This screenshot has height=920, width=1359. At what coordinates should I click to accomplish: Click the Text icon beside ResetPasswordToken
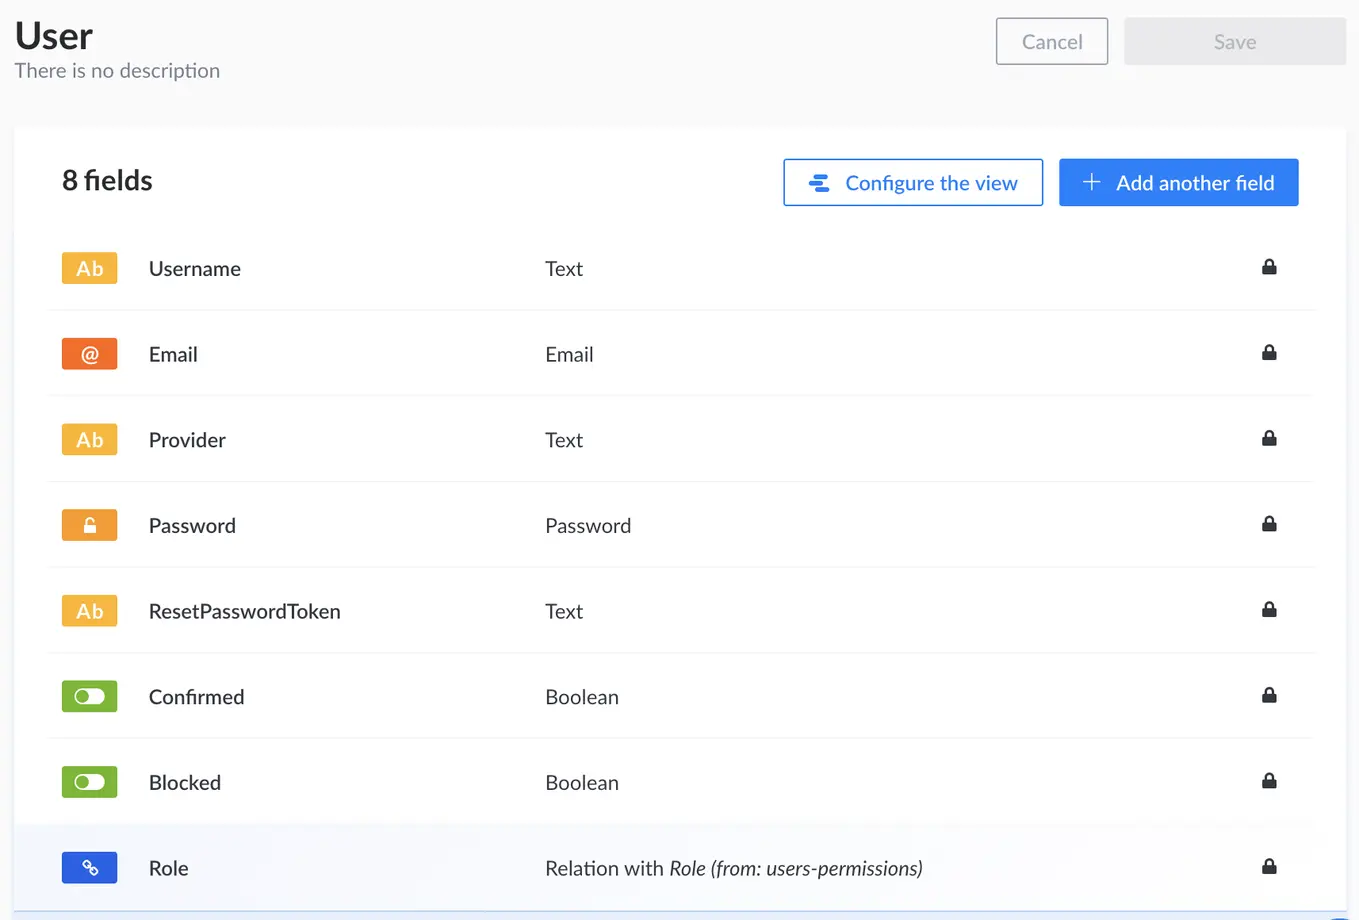click(x=89, y=611)
